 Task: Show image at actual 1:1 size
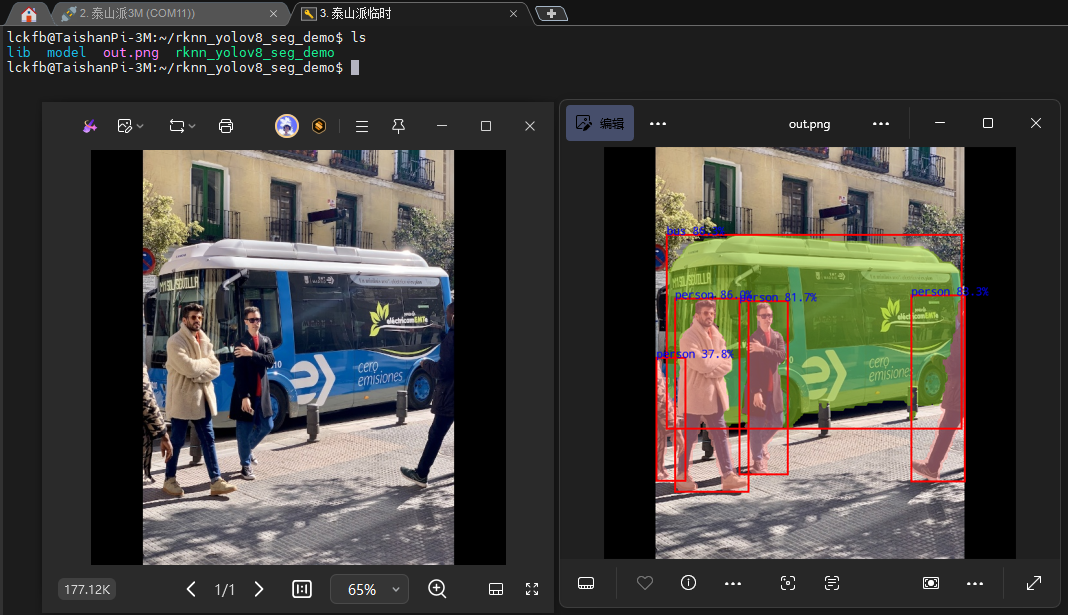(302, 589)
